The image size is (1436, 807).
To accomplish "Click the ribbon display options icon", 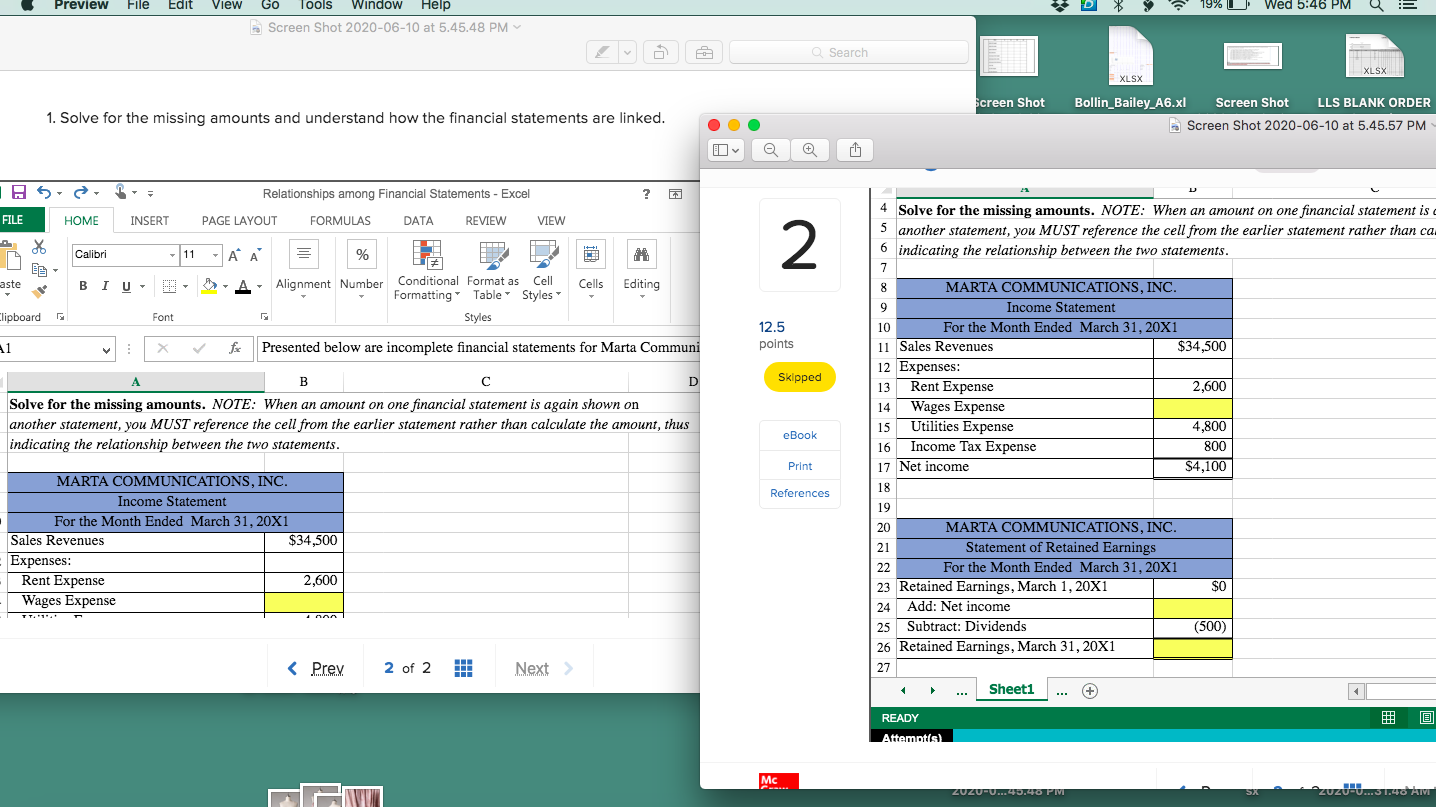I will click(x=675, y=194).
